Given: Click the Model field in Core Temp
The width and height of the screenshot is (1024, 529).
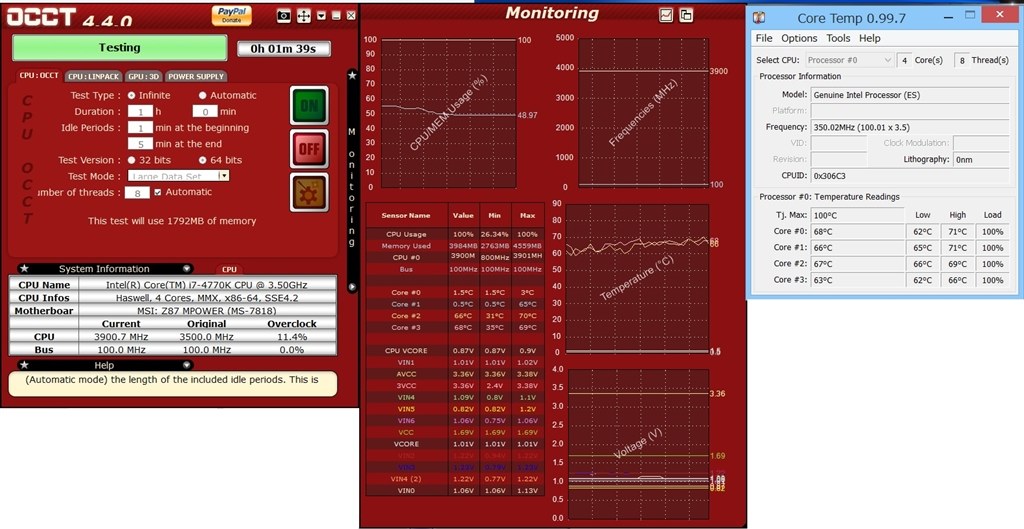Looking at the screenshot, I should click(910, 95).
